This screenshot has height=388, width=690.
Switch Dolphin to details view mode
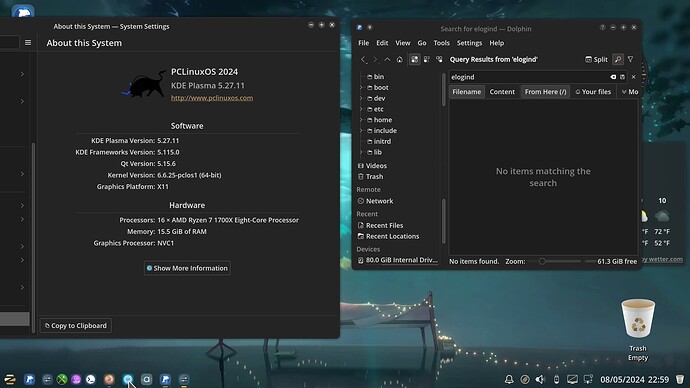(x=439, y=59)
